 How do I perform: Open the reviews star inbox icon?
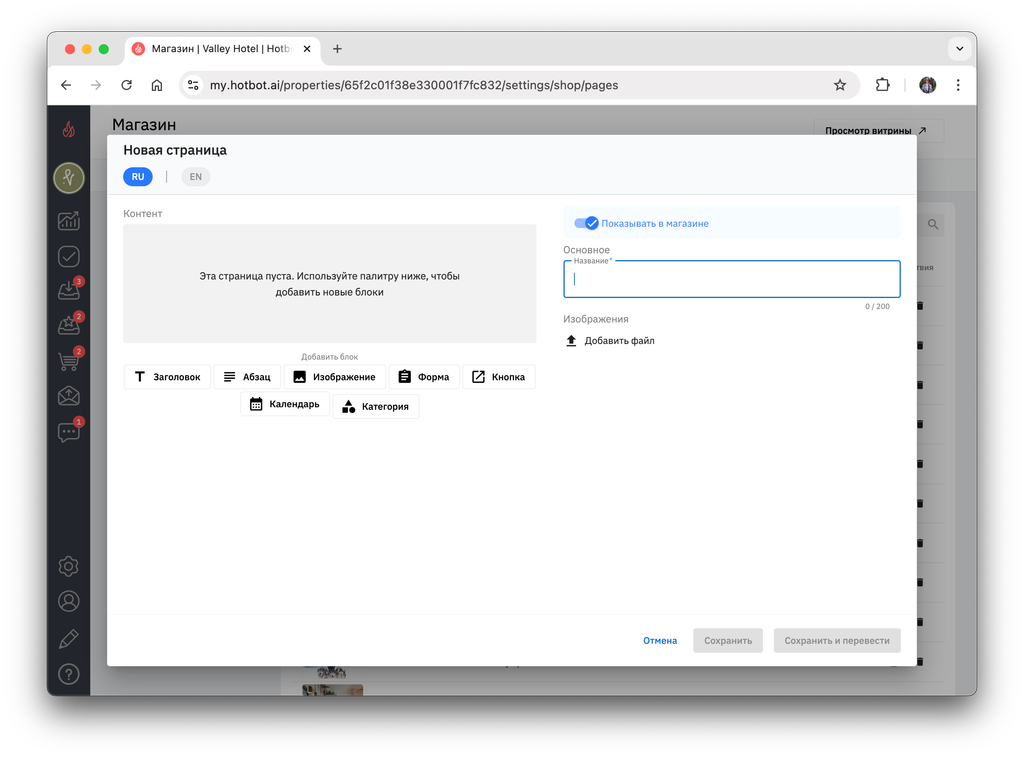point(69,324)
